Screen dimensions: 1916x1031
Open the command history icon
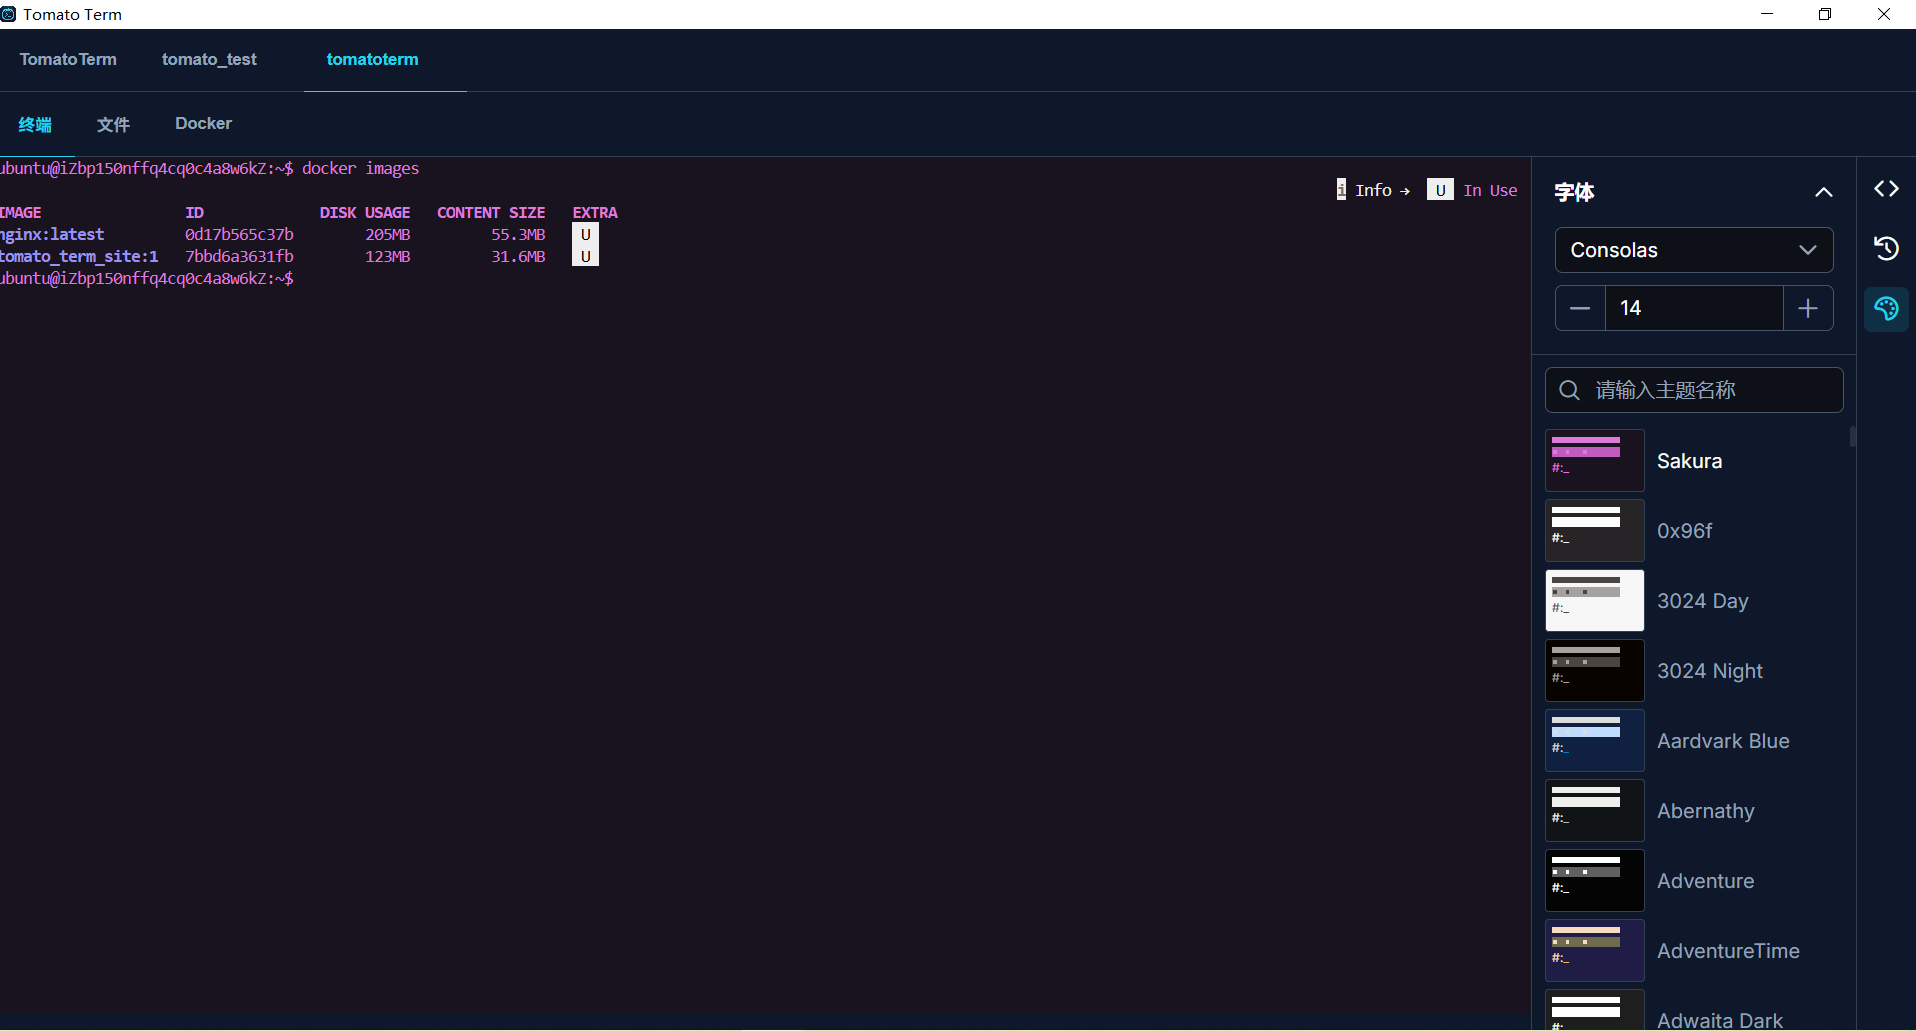1886,248
